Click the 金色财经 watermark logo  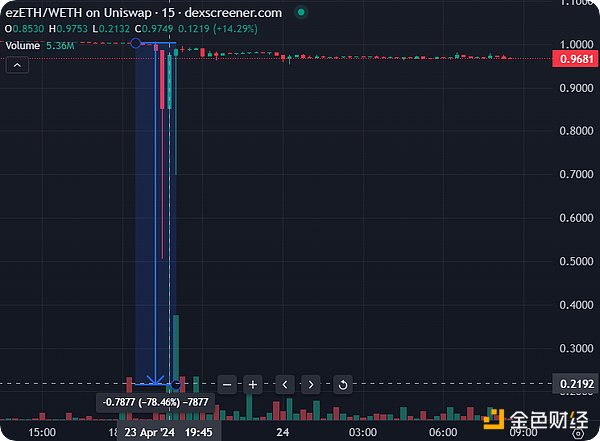[540, 421]
